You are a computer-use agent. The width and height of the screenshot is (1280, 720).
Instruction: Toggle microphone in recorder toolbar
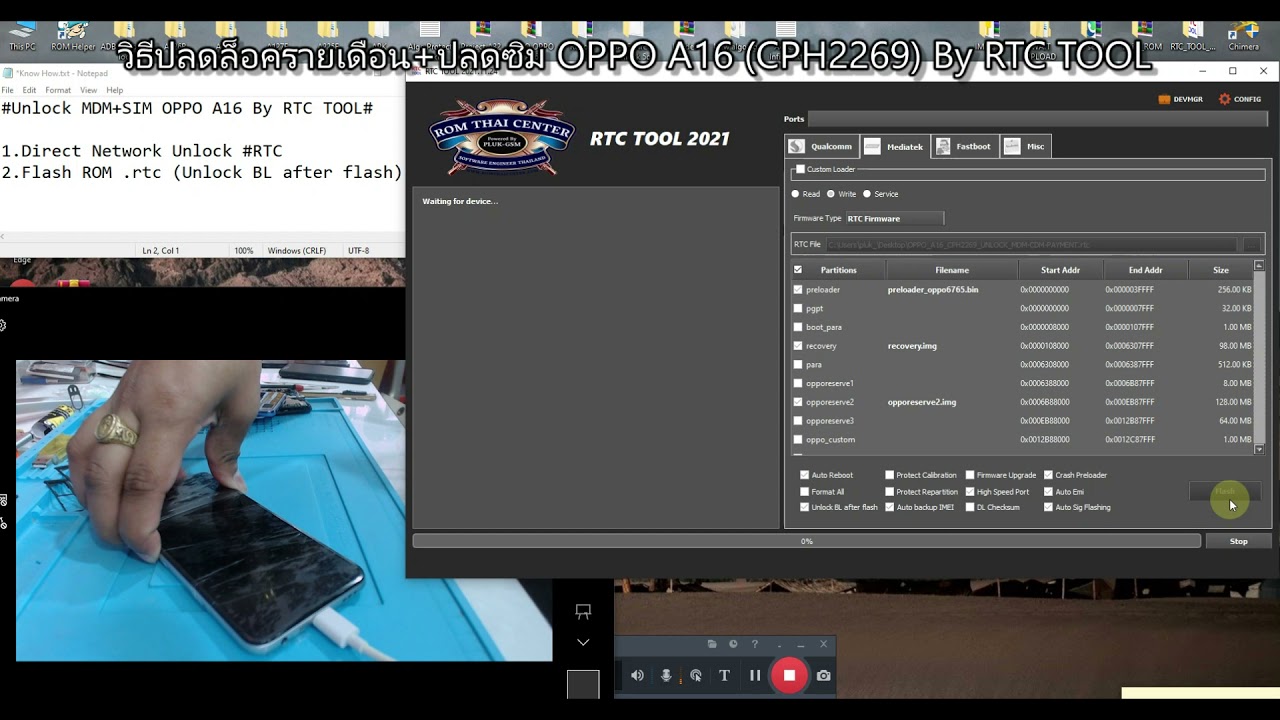coord(666,676)
